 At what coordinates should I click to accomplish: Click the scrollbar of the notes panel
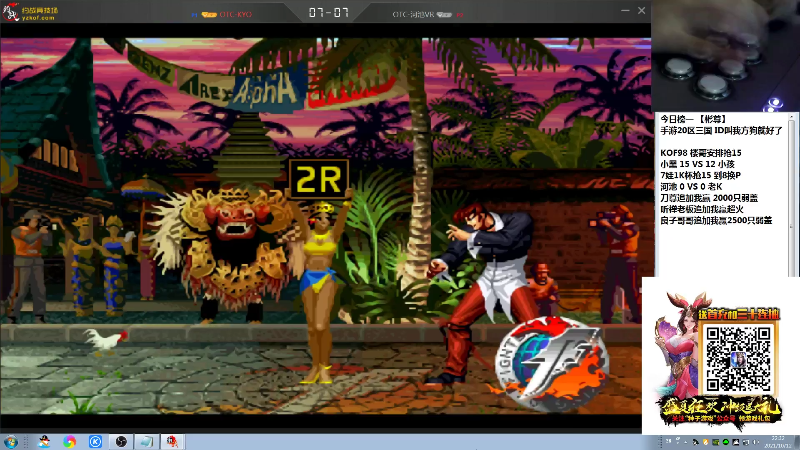click(x=791, y=194)
